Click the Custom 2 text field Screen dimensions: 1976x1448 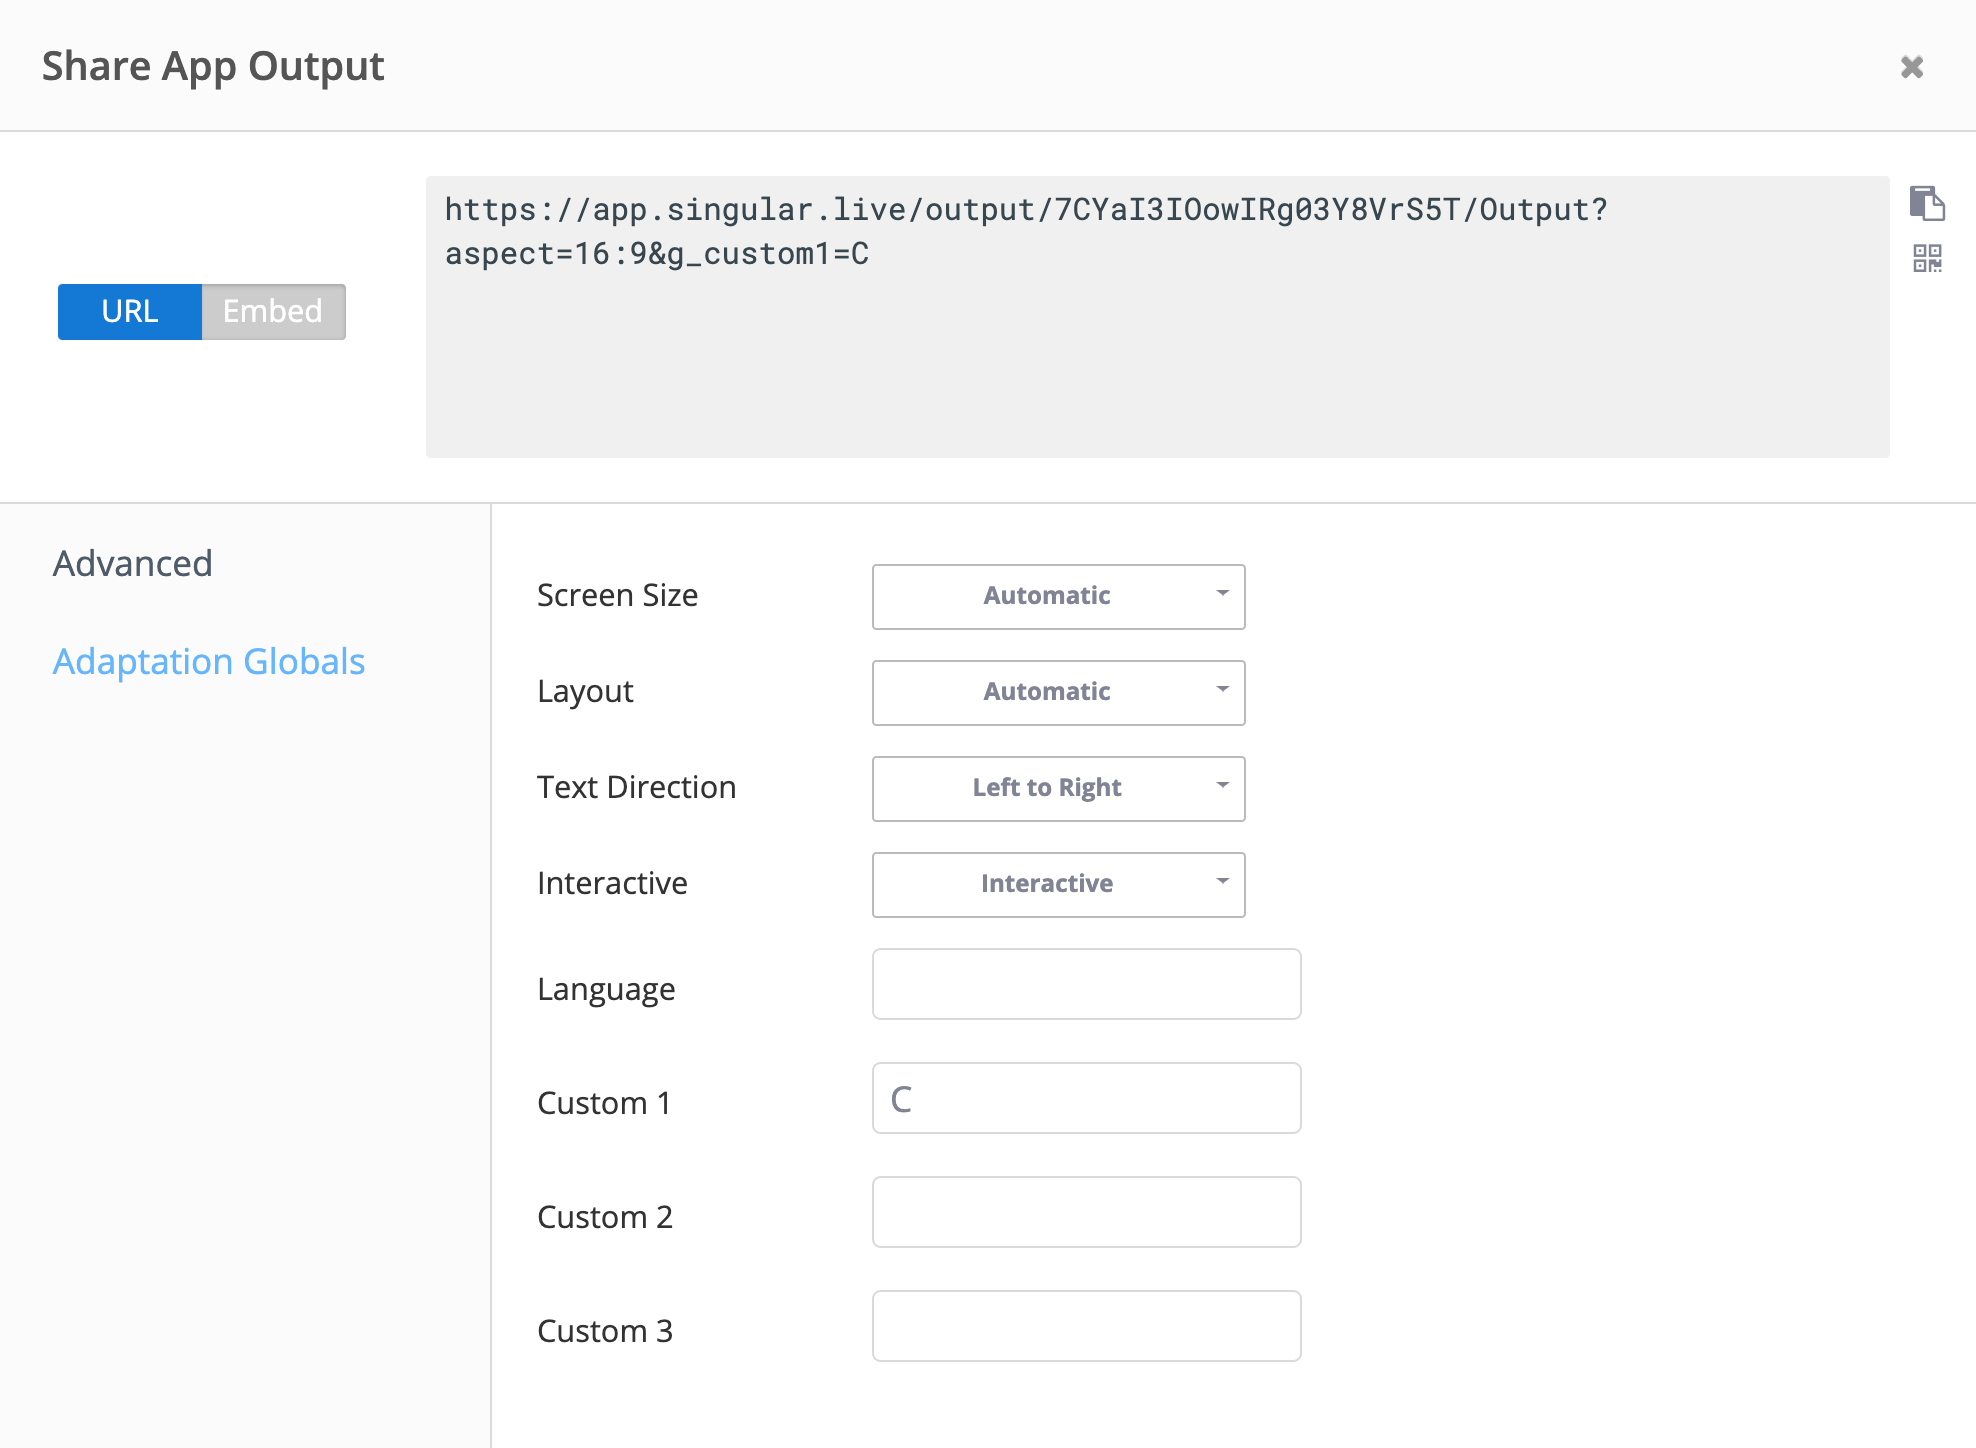[x=1086, y=1212]
